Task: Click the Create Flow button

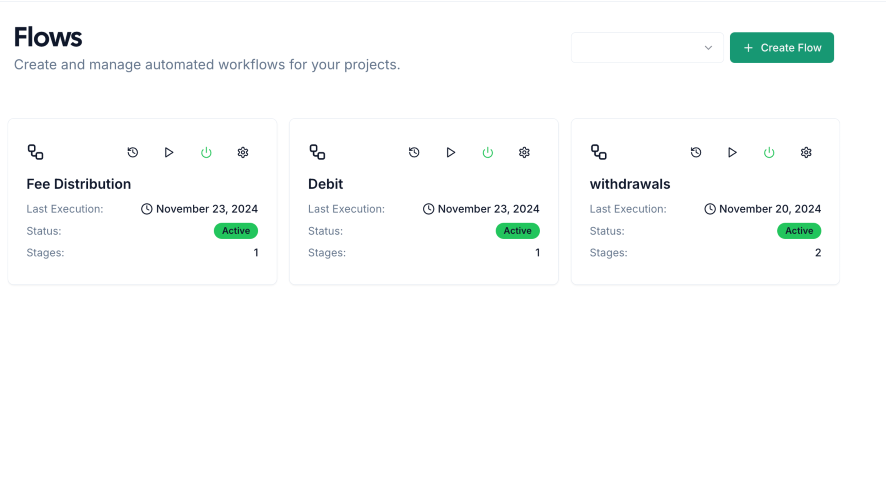Action: point(781,47)
